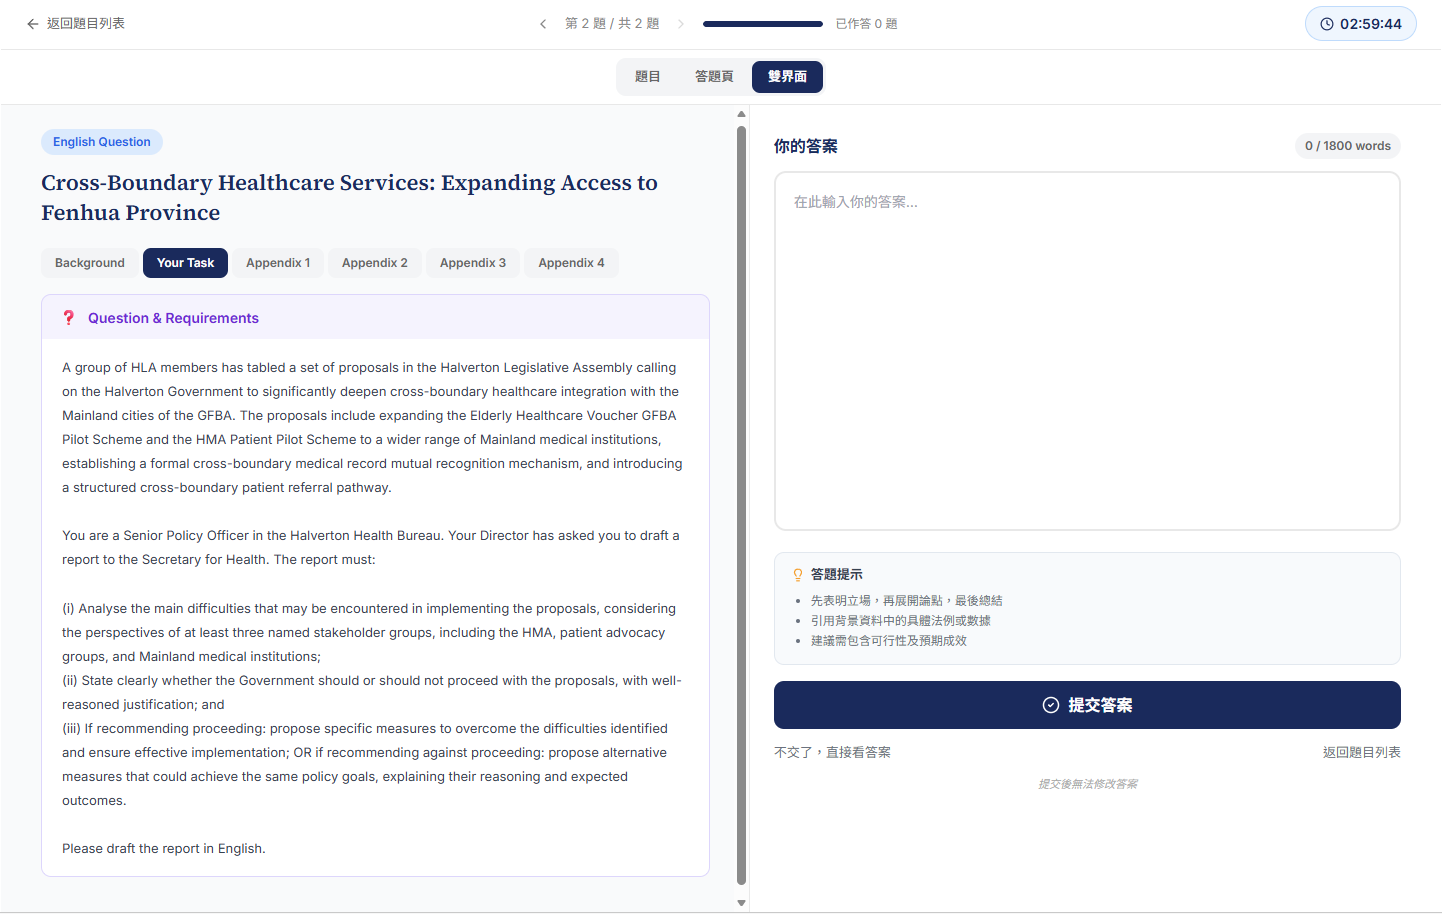Click the question panel vertical scrollbar
Image resolution: width=1442 pixels, height=916 pixels.
point(741,505)
